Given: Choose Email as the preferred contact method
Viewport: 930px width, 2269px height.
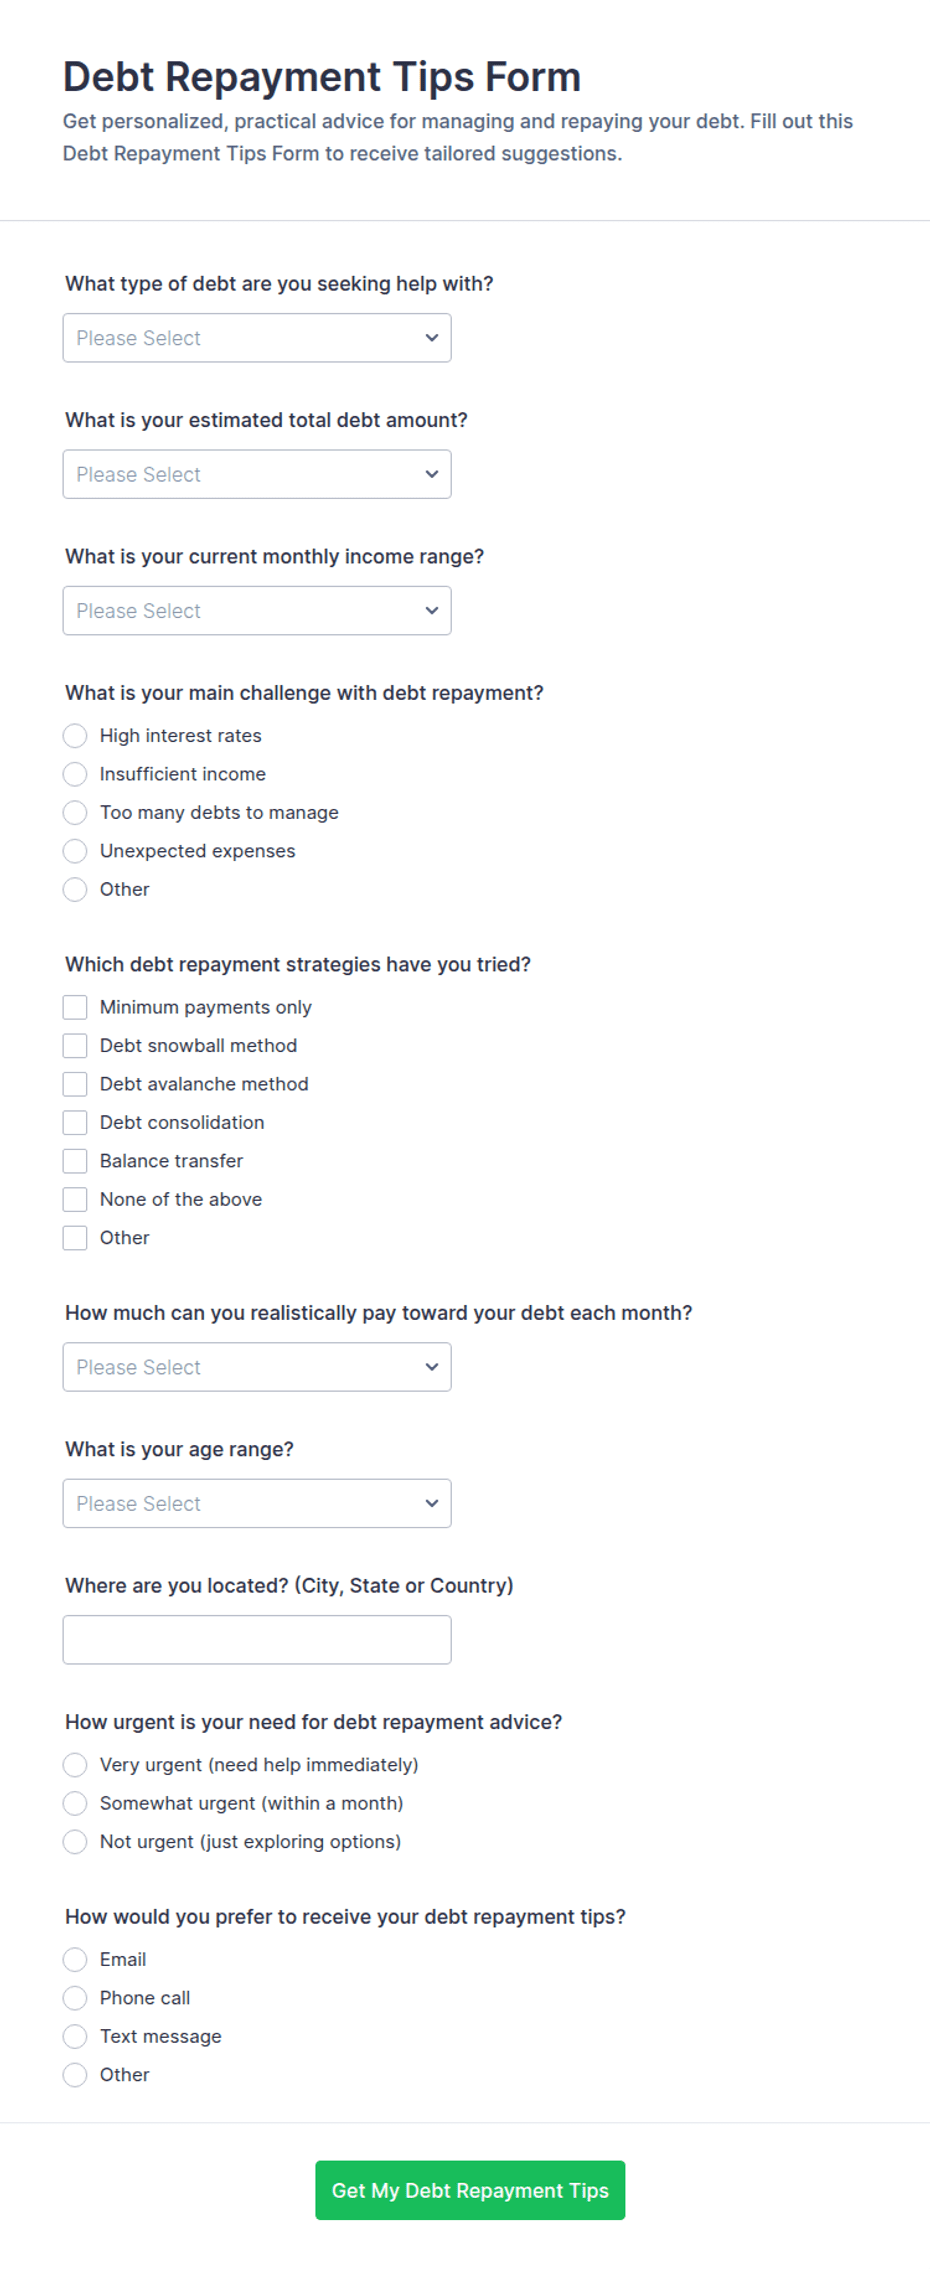Looking at the screenshot, I should click(x=75, y=1960).
